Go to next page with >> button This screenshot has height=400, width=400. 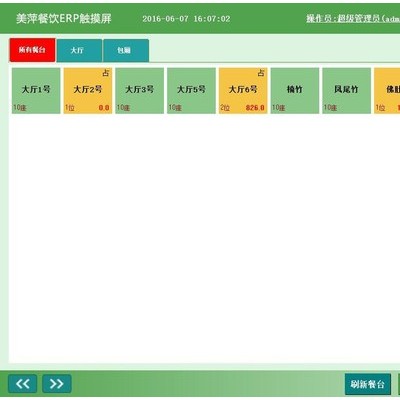tap(57, 384)
